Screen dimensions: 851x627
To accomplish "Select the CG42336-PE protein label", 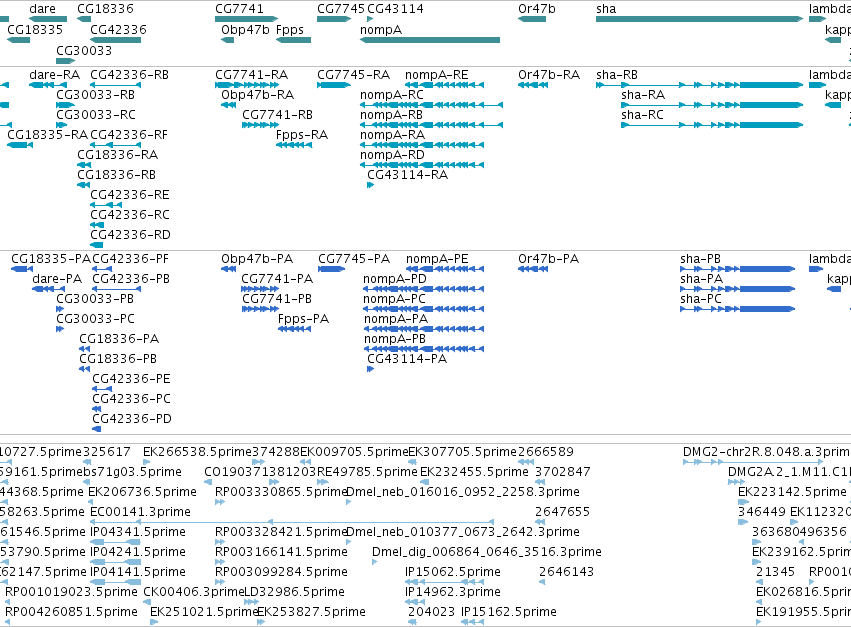I will 131,378.
